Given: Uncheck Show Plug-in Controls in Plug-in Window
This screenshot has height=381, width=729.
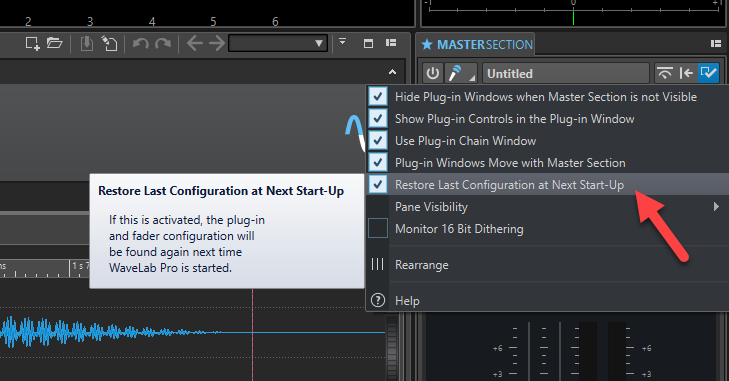Looking at the screenshot, I should pos(378,119).
